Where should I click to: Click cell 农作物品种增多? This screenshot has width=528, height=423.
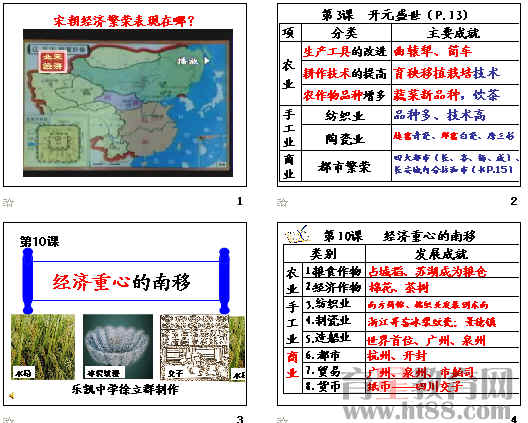[x=346, y=95]
